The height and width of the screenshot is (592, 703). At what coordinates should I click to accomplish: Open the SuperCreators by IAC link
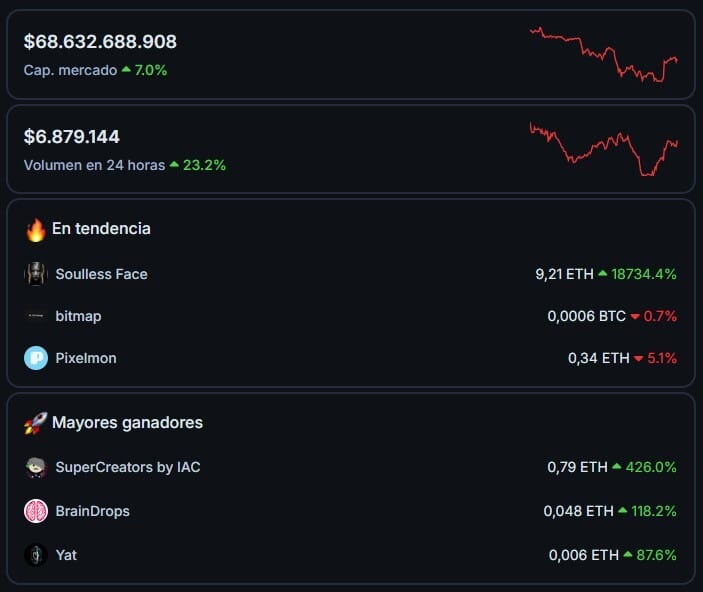(128, 467)
